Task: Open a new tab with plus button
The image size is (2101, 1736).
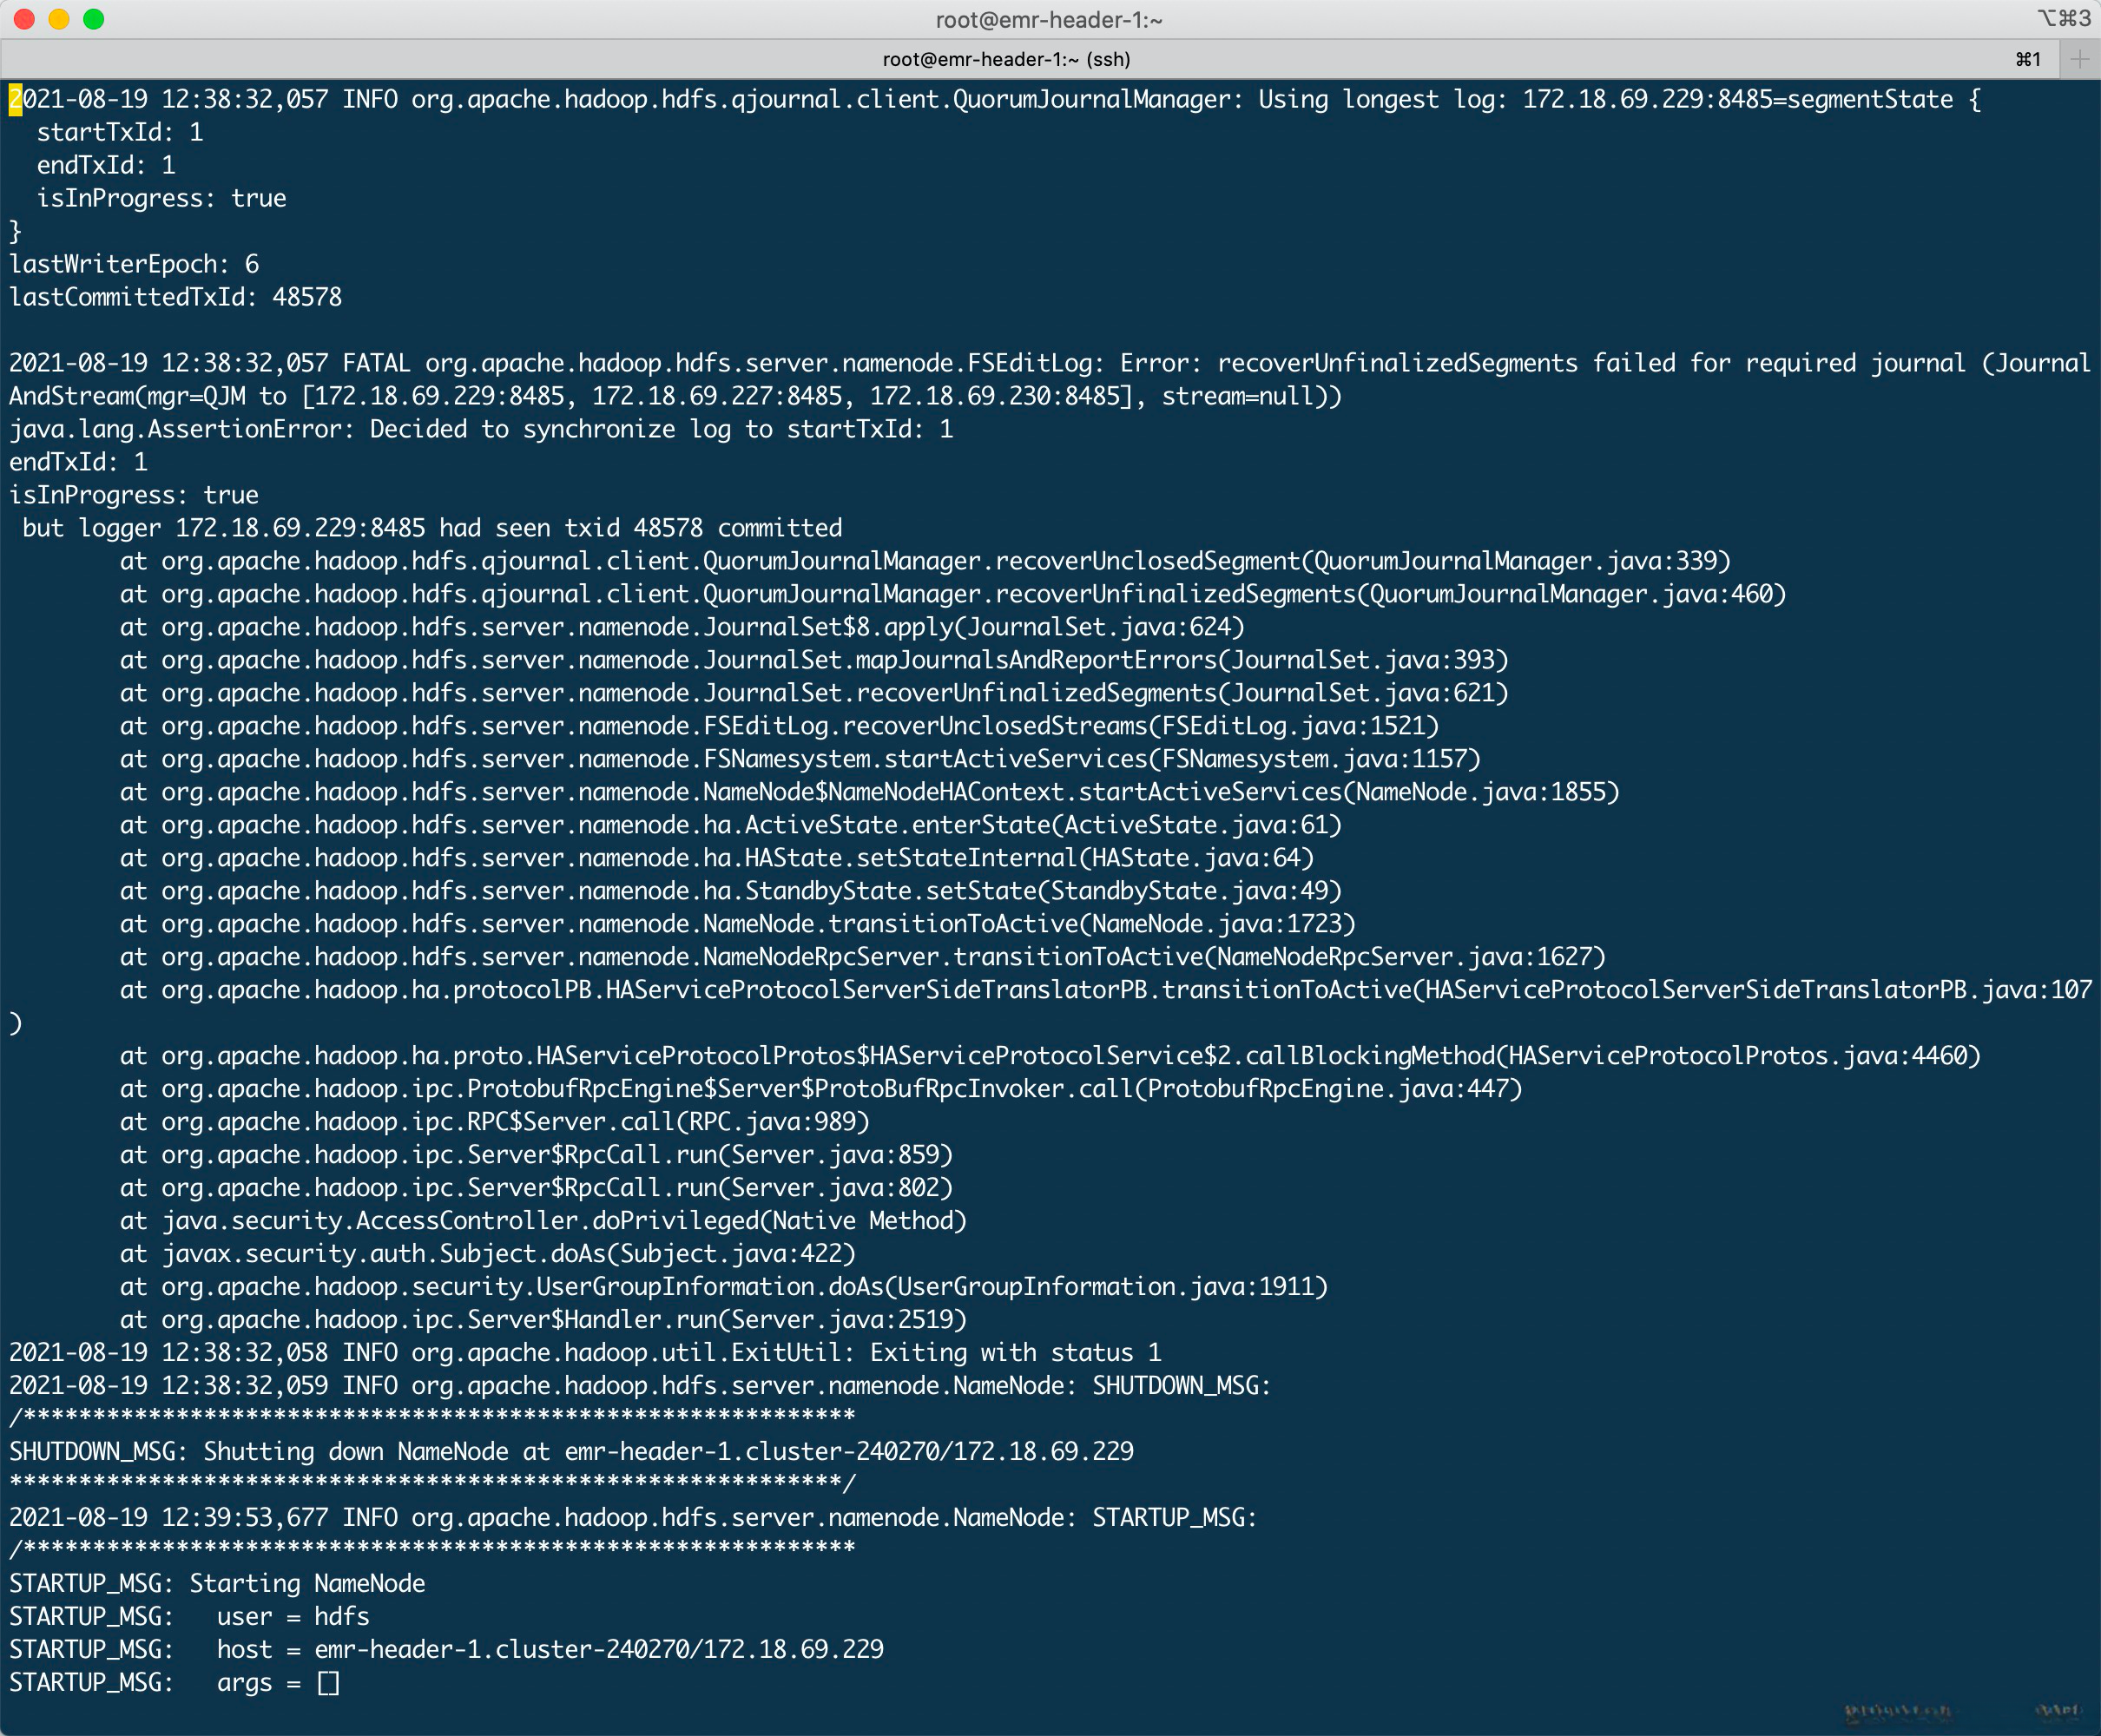Action: (x=2080, y=59)
